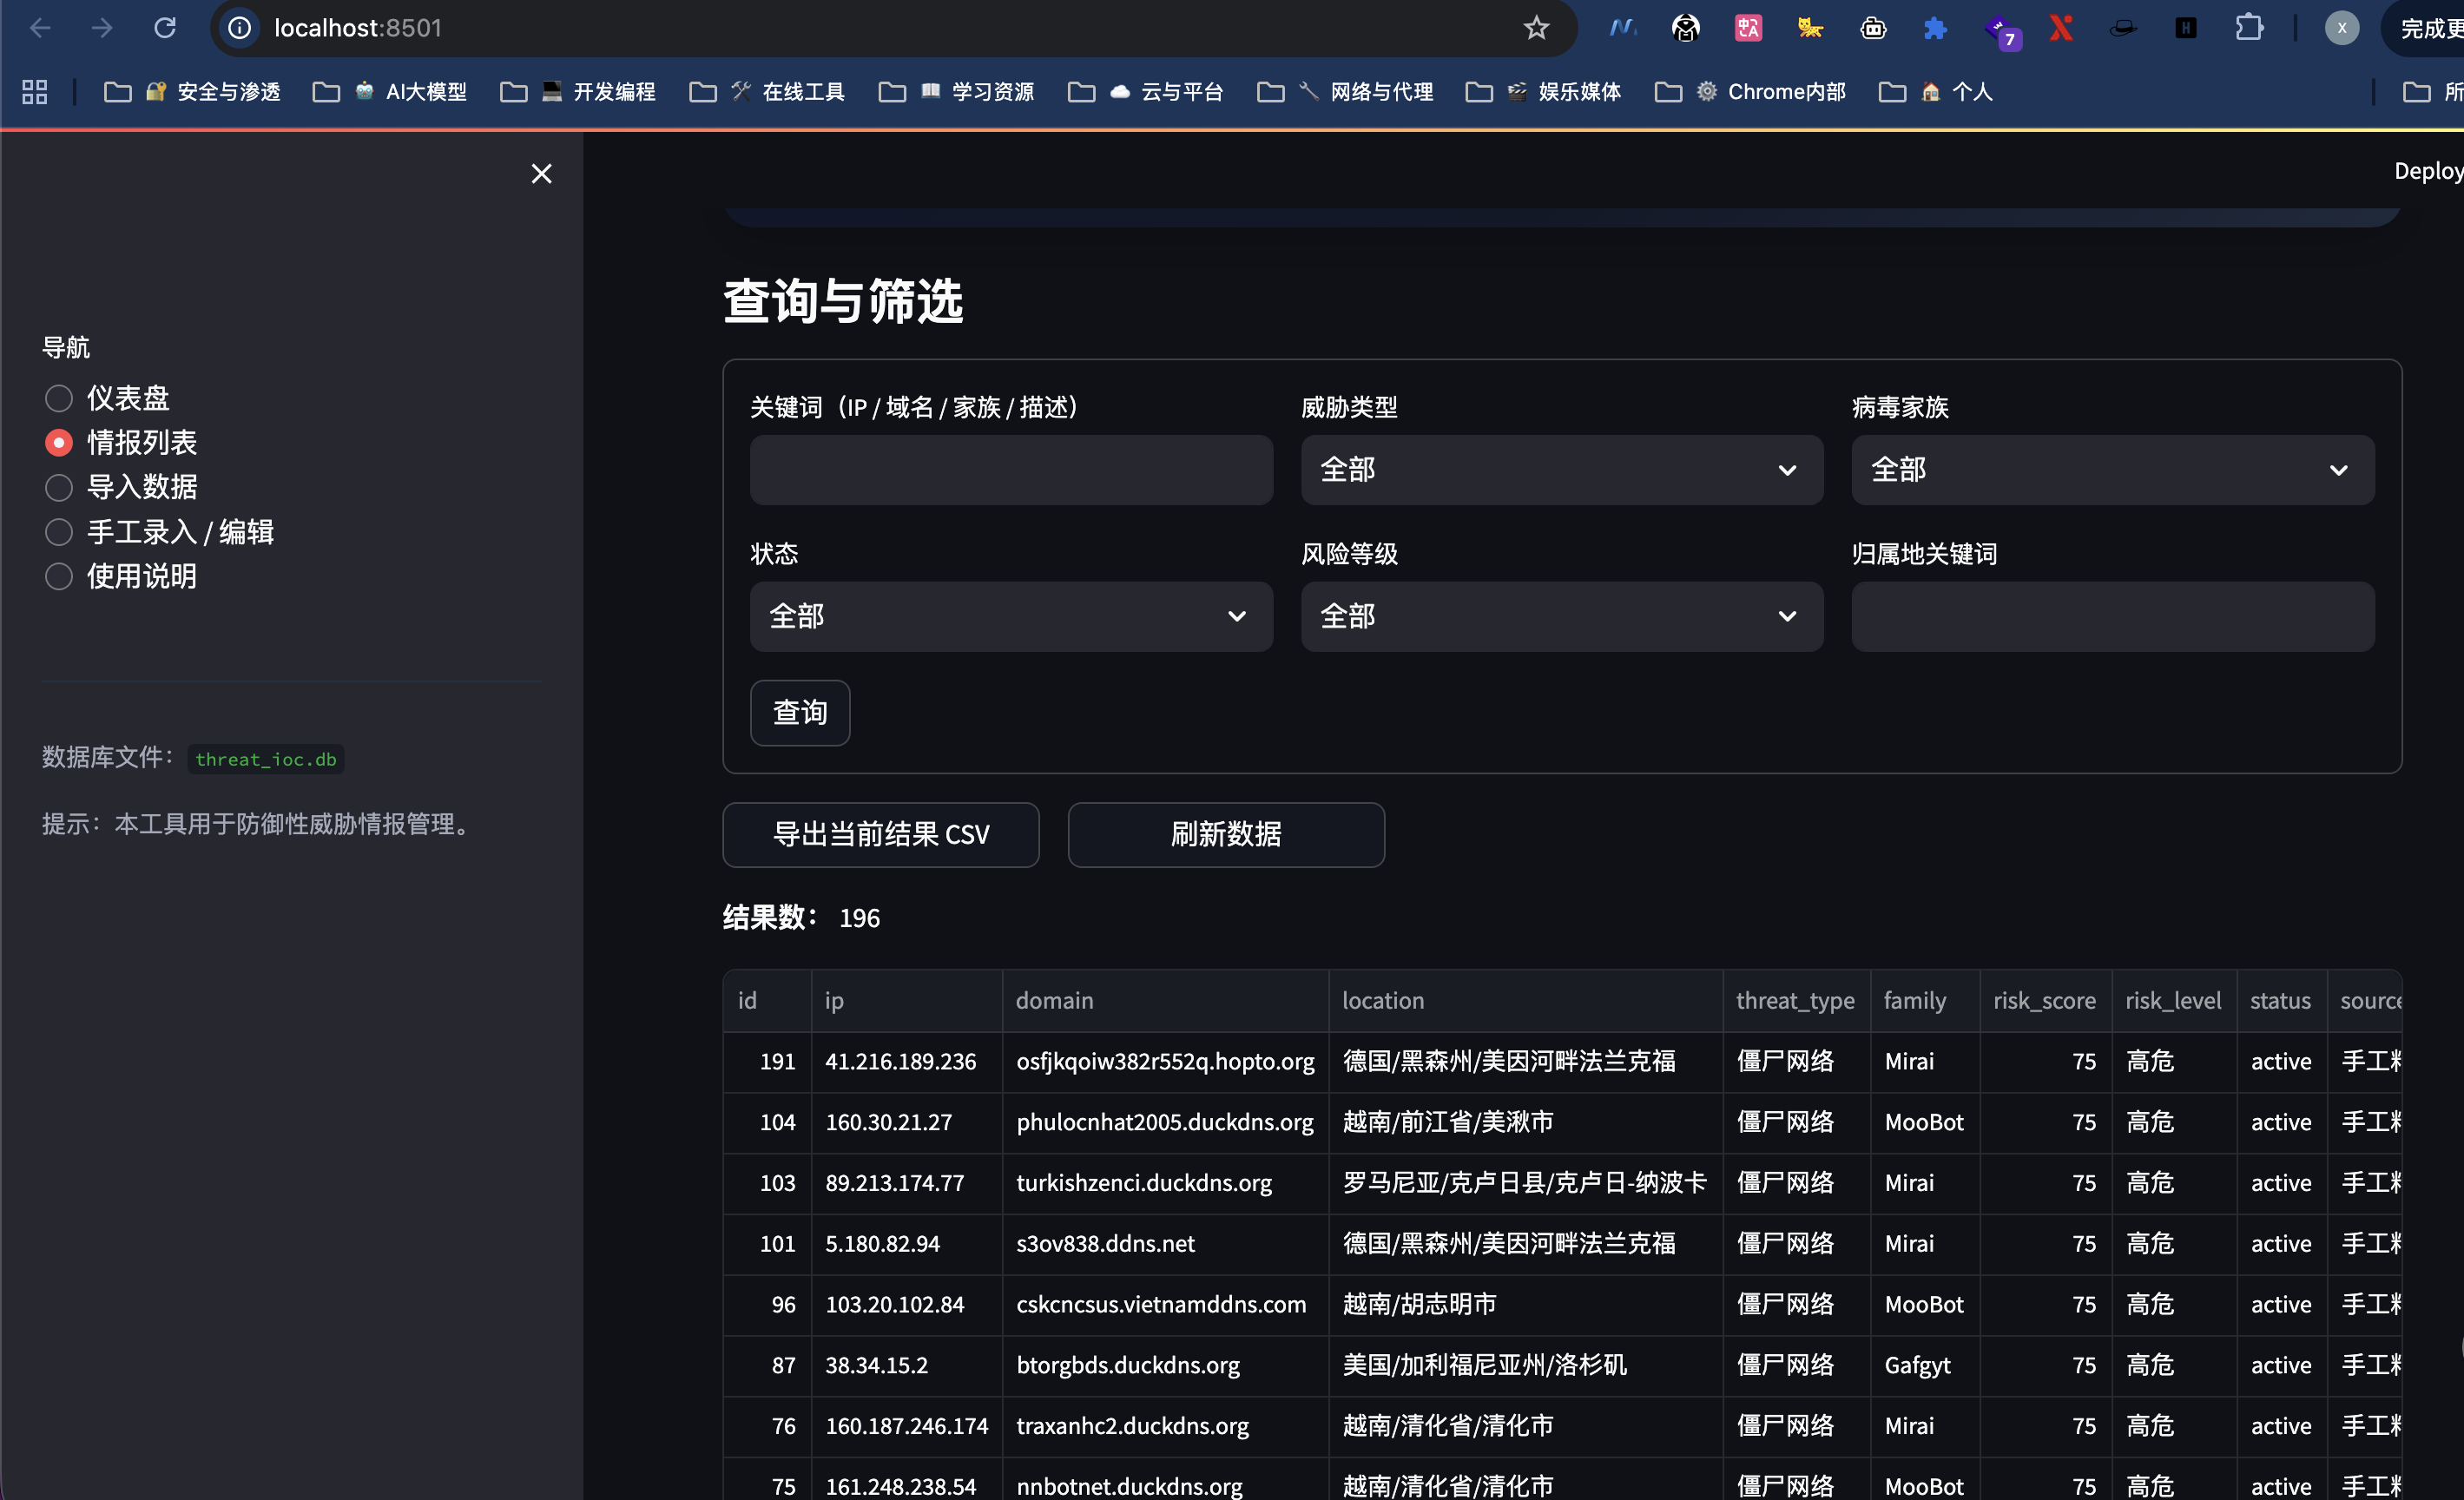Open the AI大模型 bookmark folder
Screen dimensions: 2464x1500
(x=390, y=92)
